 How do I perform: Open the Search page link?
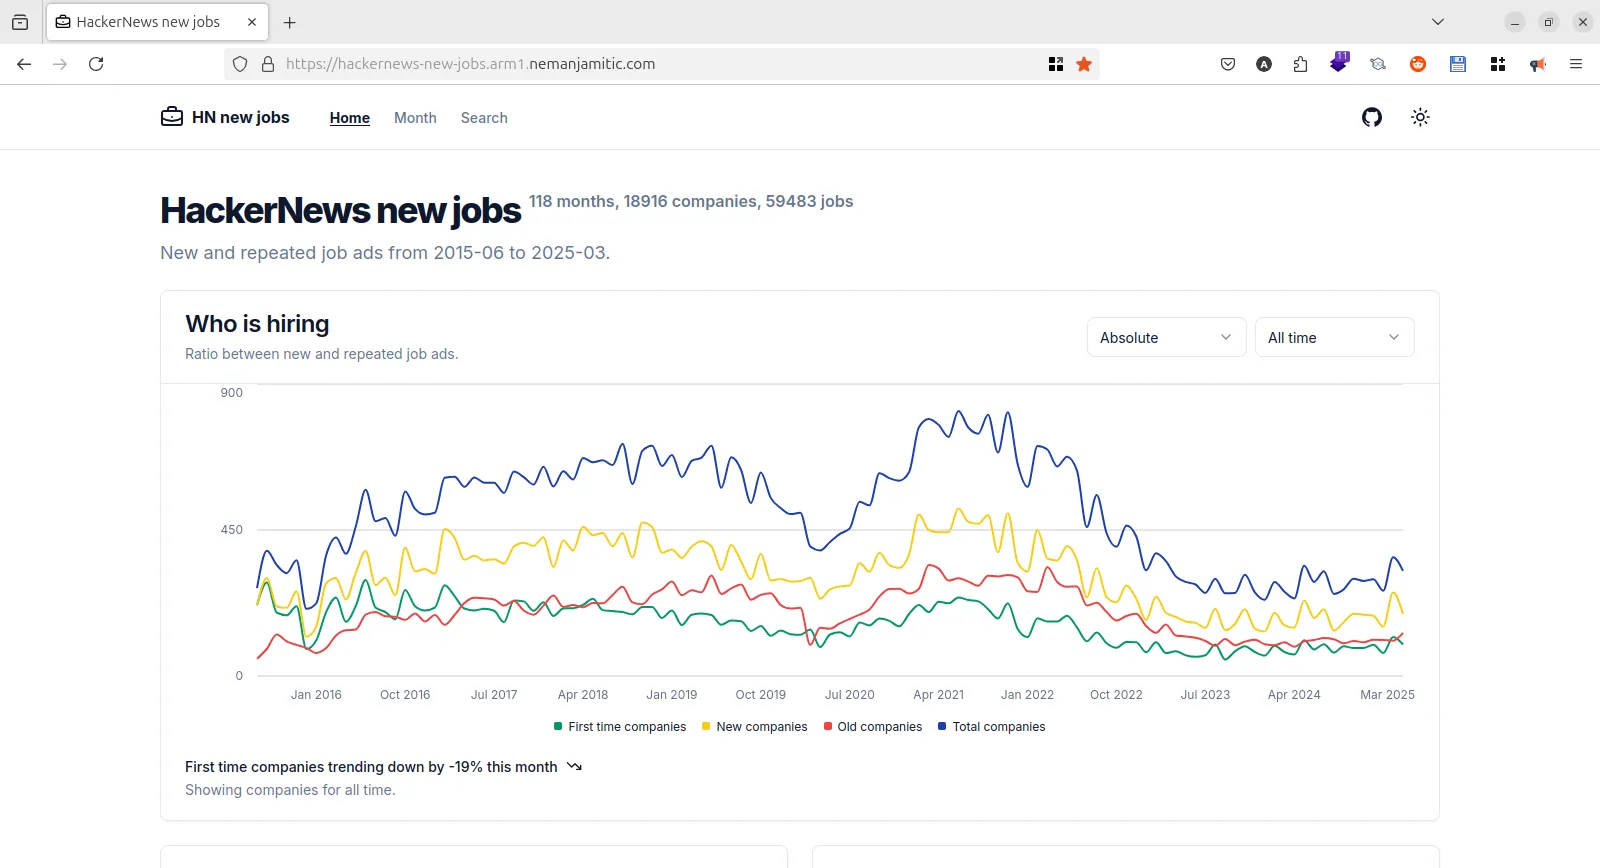[484, 118]
